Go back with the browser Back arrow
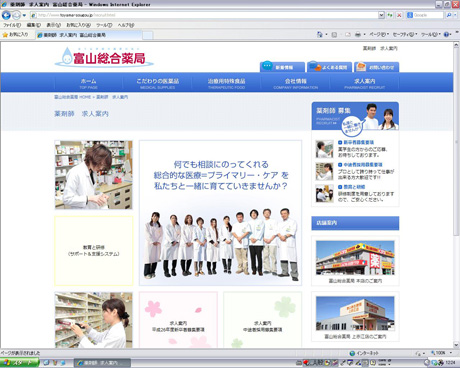Screen dimensions: 460x368 [6, 15]
